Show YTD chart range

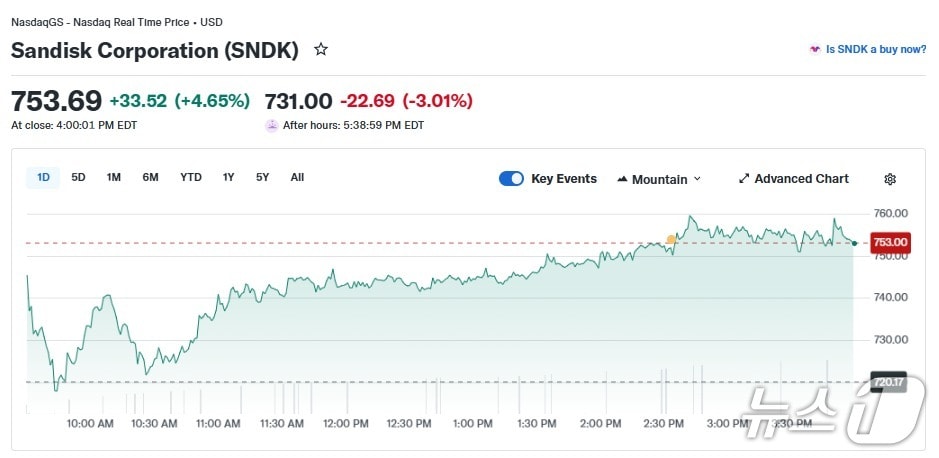[x=190, y=177]
